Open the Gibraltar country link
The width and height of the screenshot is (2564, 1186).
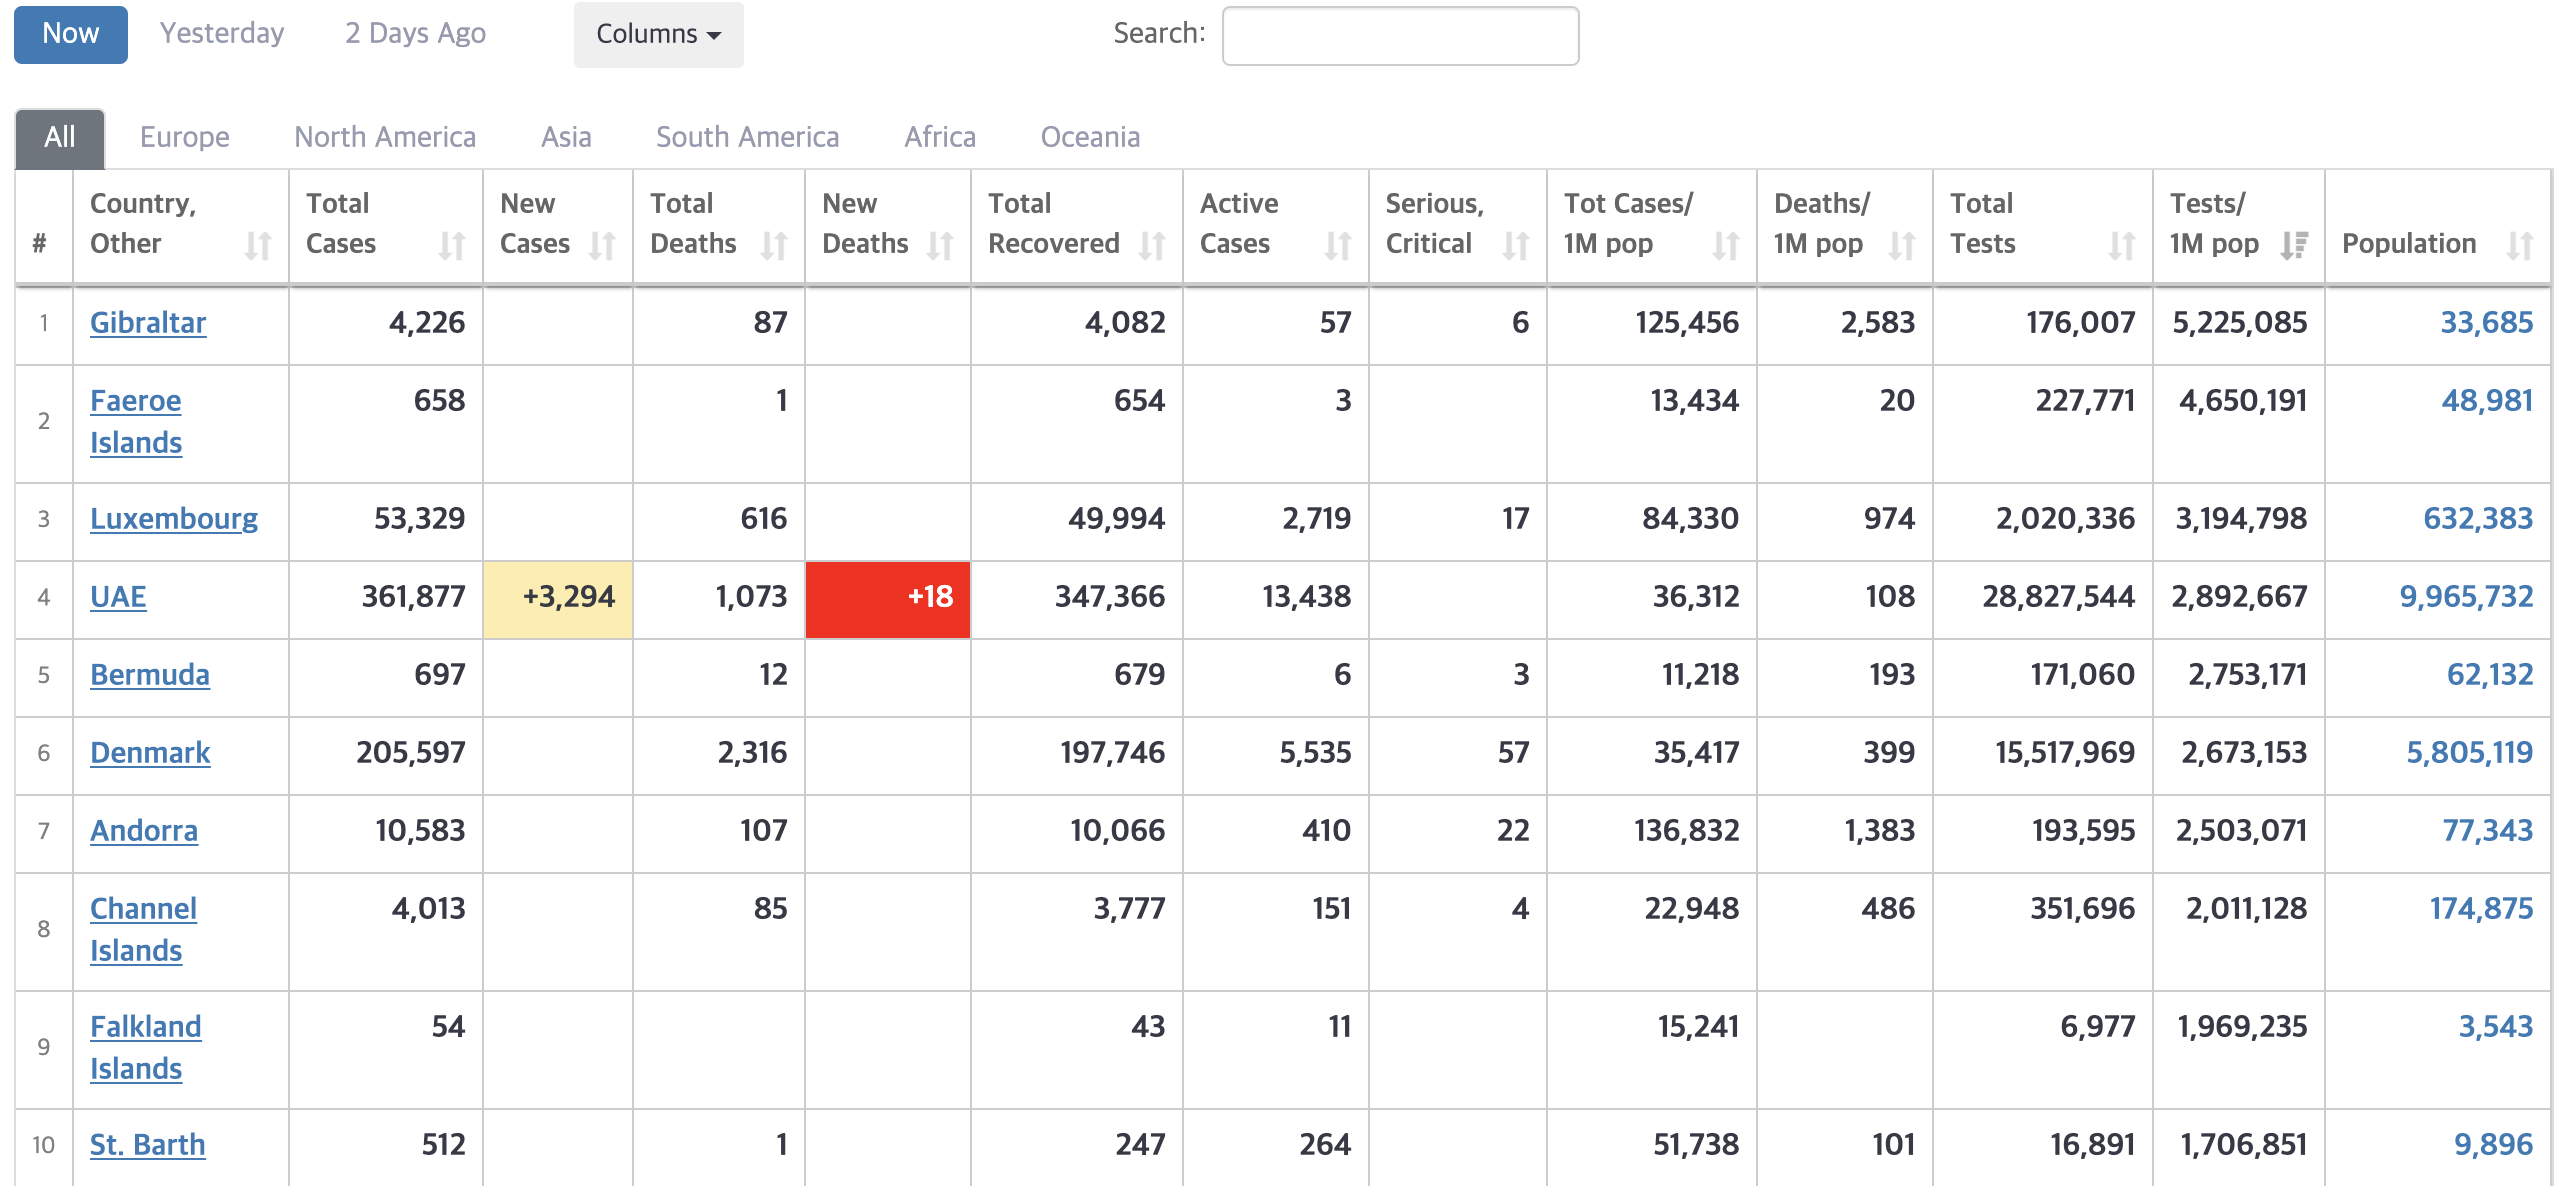coord(148,323)
